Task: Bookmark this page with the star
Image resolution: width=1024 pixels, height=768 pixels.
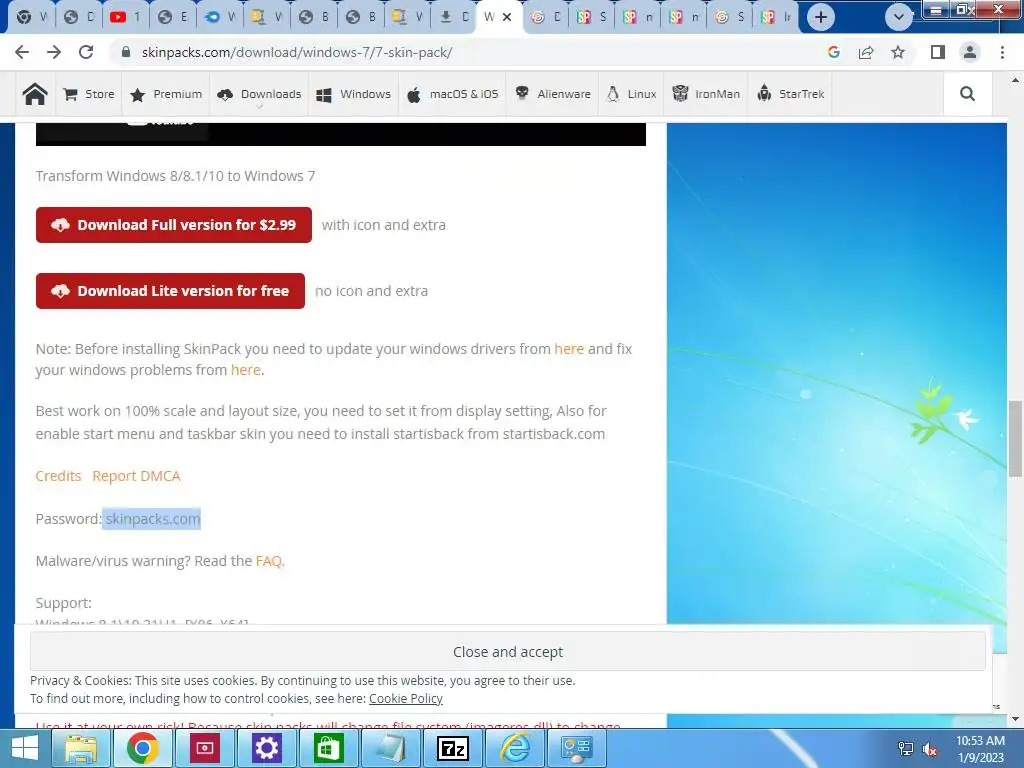Action: click(898, 52)
